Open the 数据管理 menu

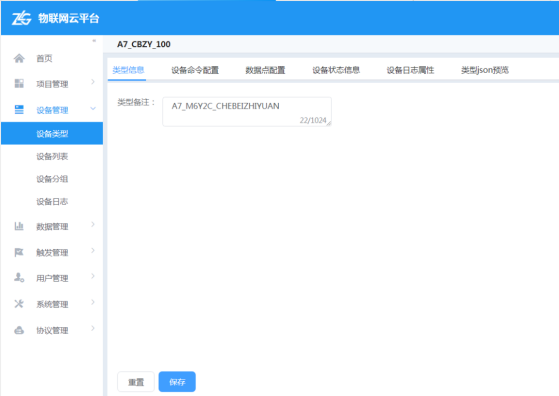(x=52, y=227)
